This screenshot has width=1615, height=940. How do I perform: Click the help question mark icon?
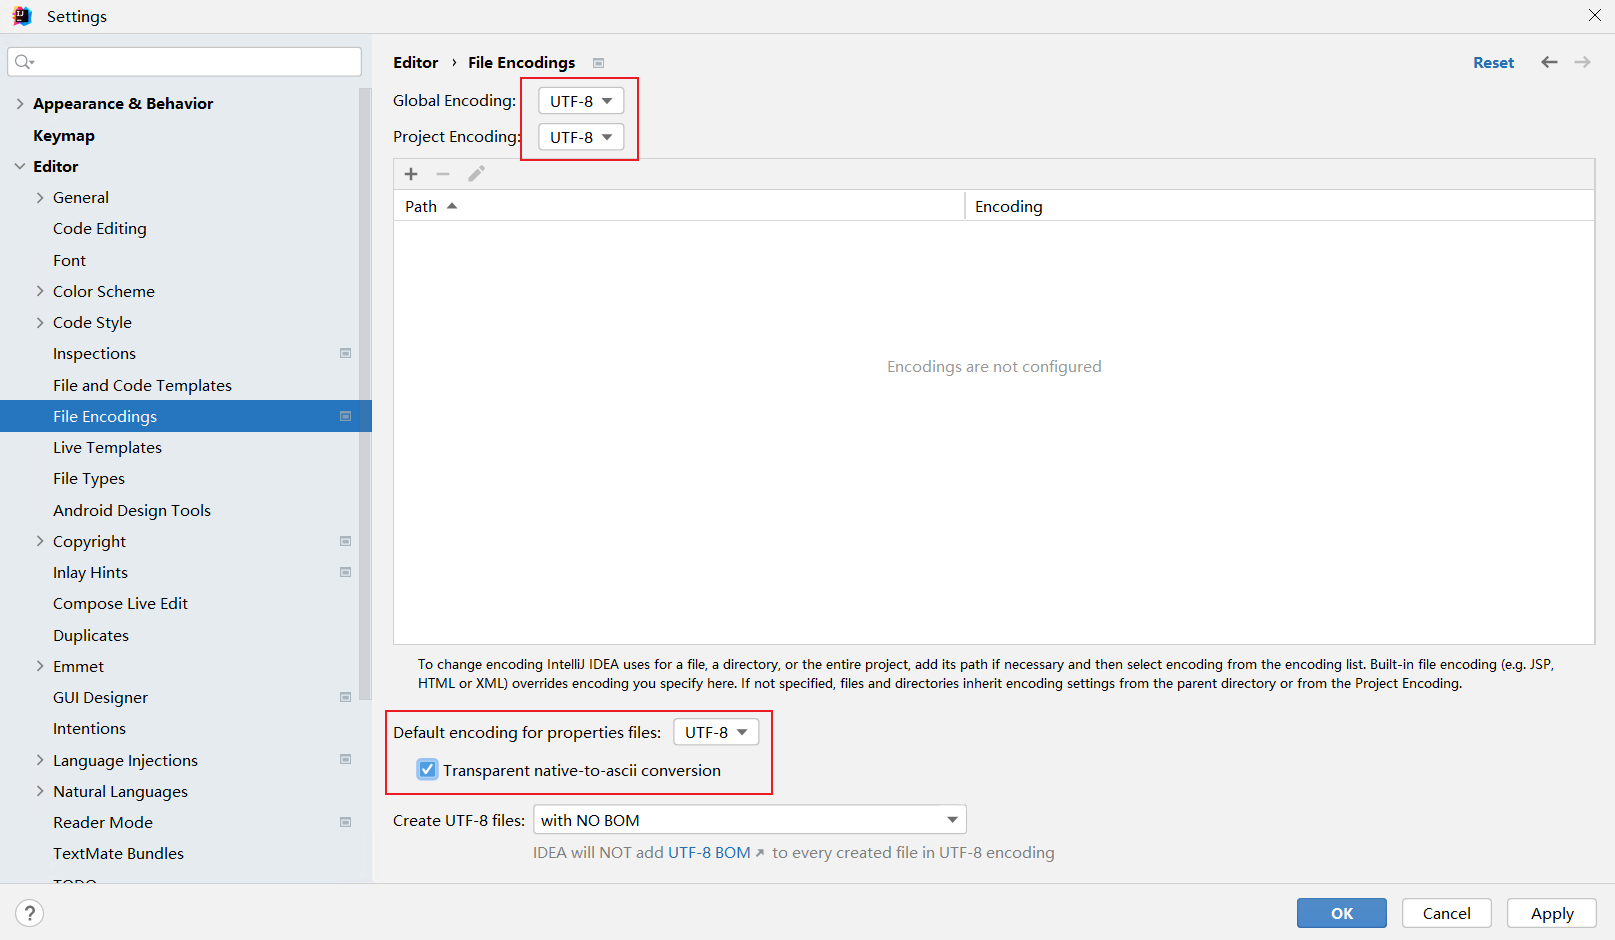coord(30,913)
